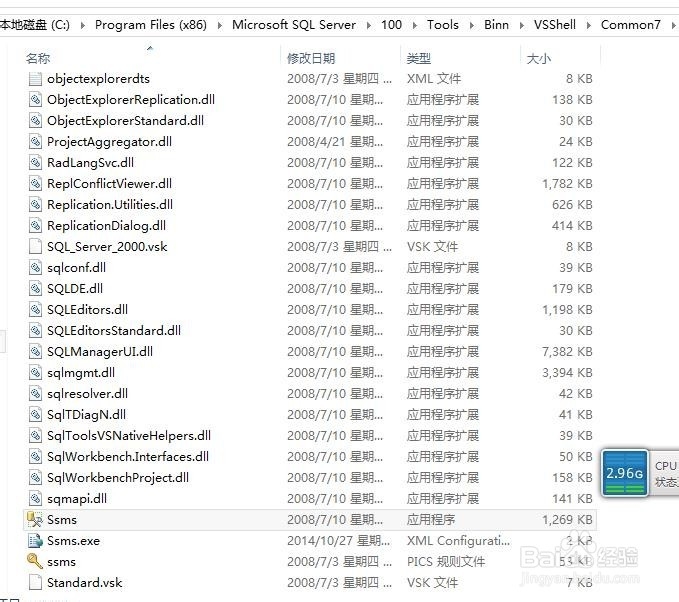679x602 pixels.
Task: Click the ProjectAggregator.dll file icon
Action: [35, 142]
